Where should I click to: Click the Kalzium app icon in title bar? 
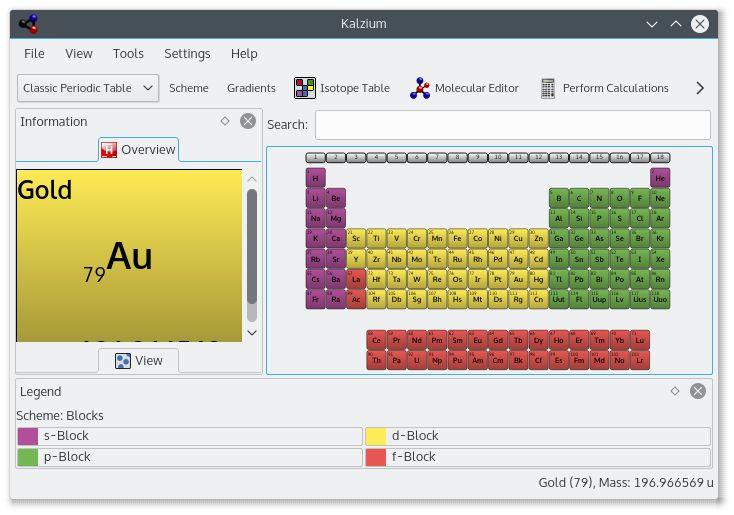(x=29, y=24)
